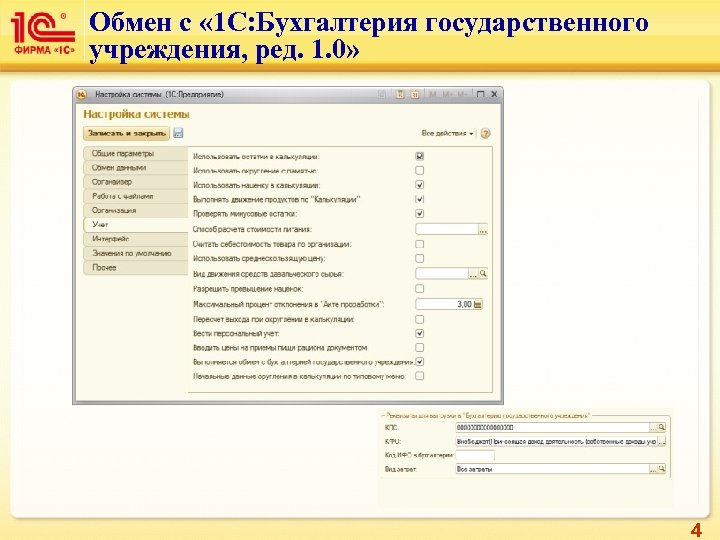
Task: Maximize the Настройка системы window
Action: click(x=480, y=94)
